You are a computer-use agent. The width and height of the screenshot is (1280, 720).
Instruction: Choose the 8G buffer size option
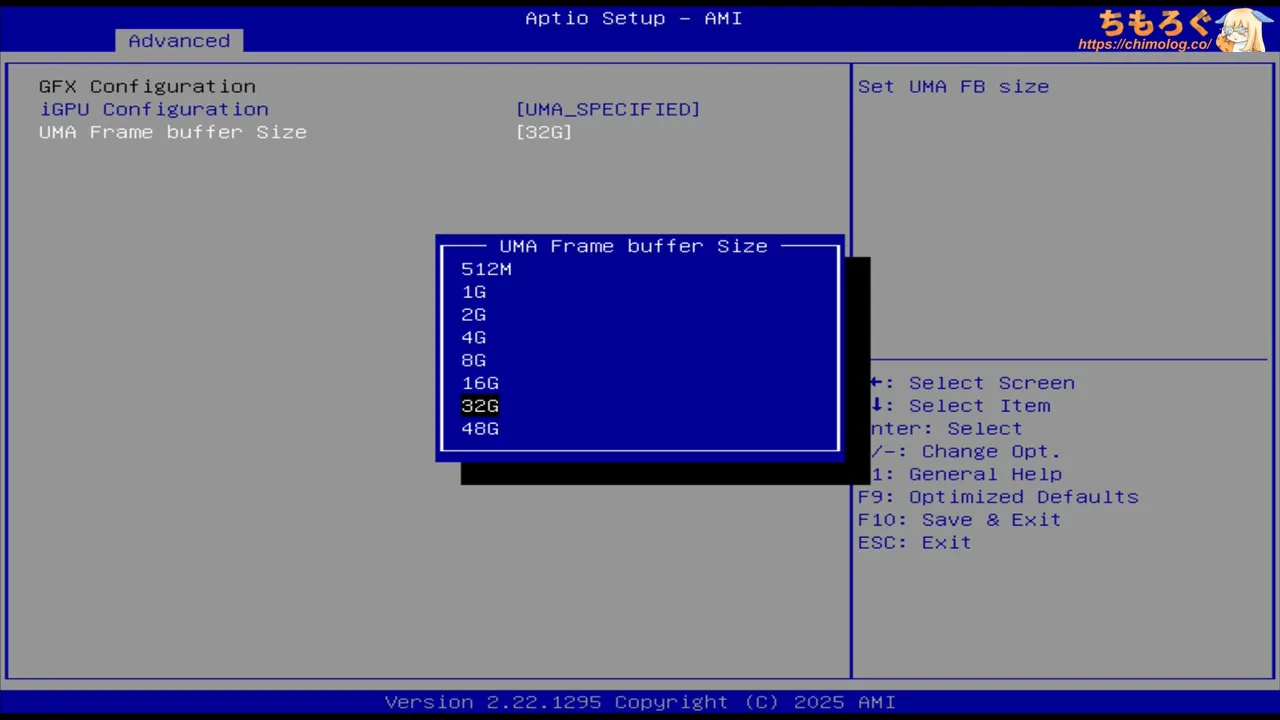pyautogui.click(x=474, y=361)
